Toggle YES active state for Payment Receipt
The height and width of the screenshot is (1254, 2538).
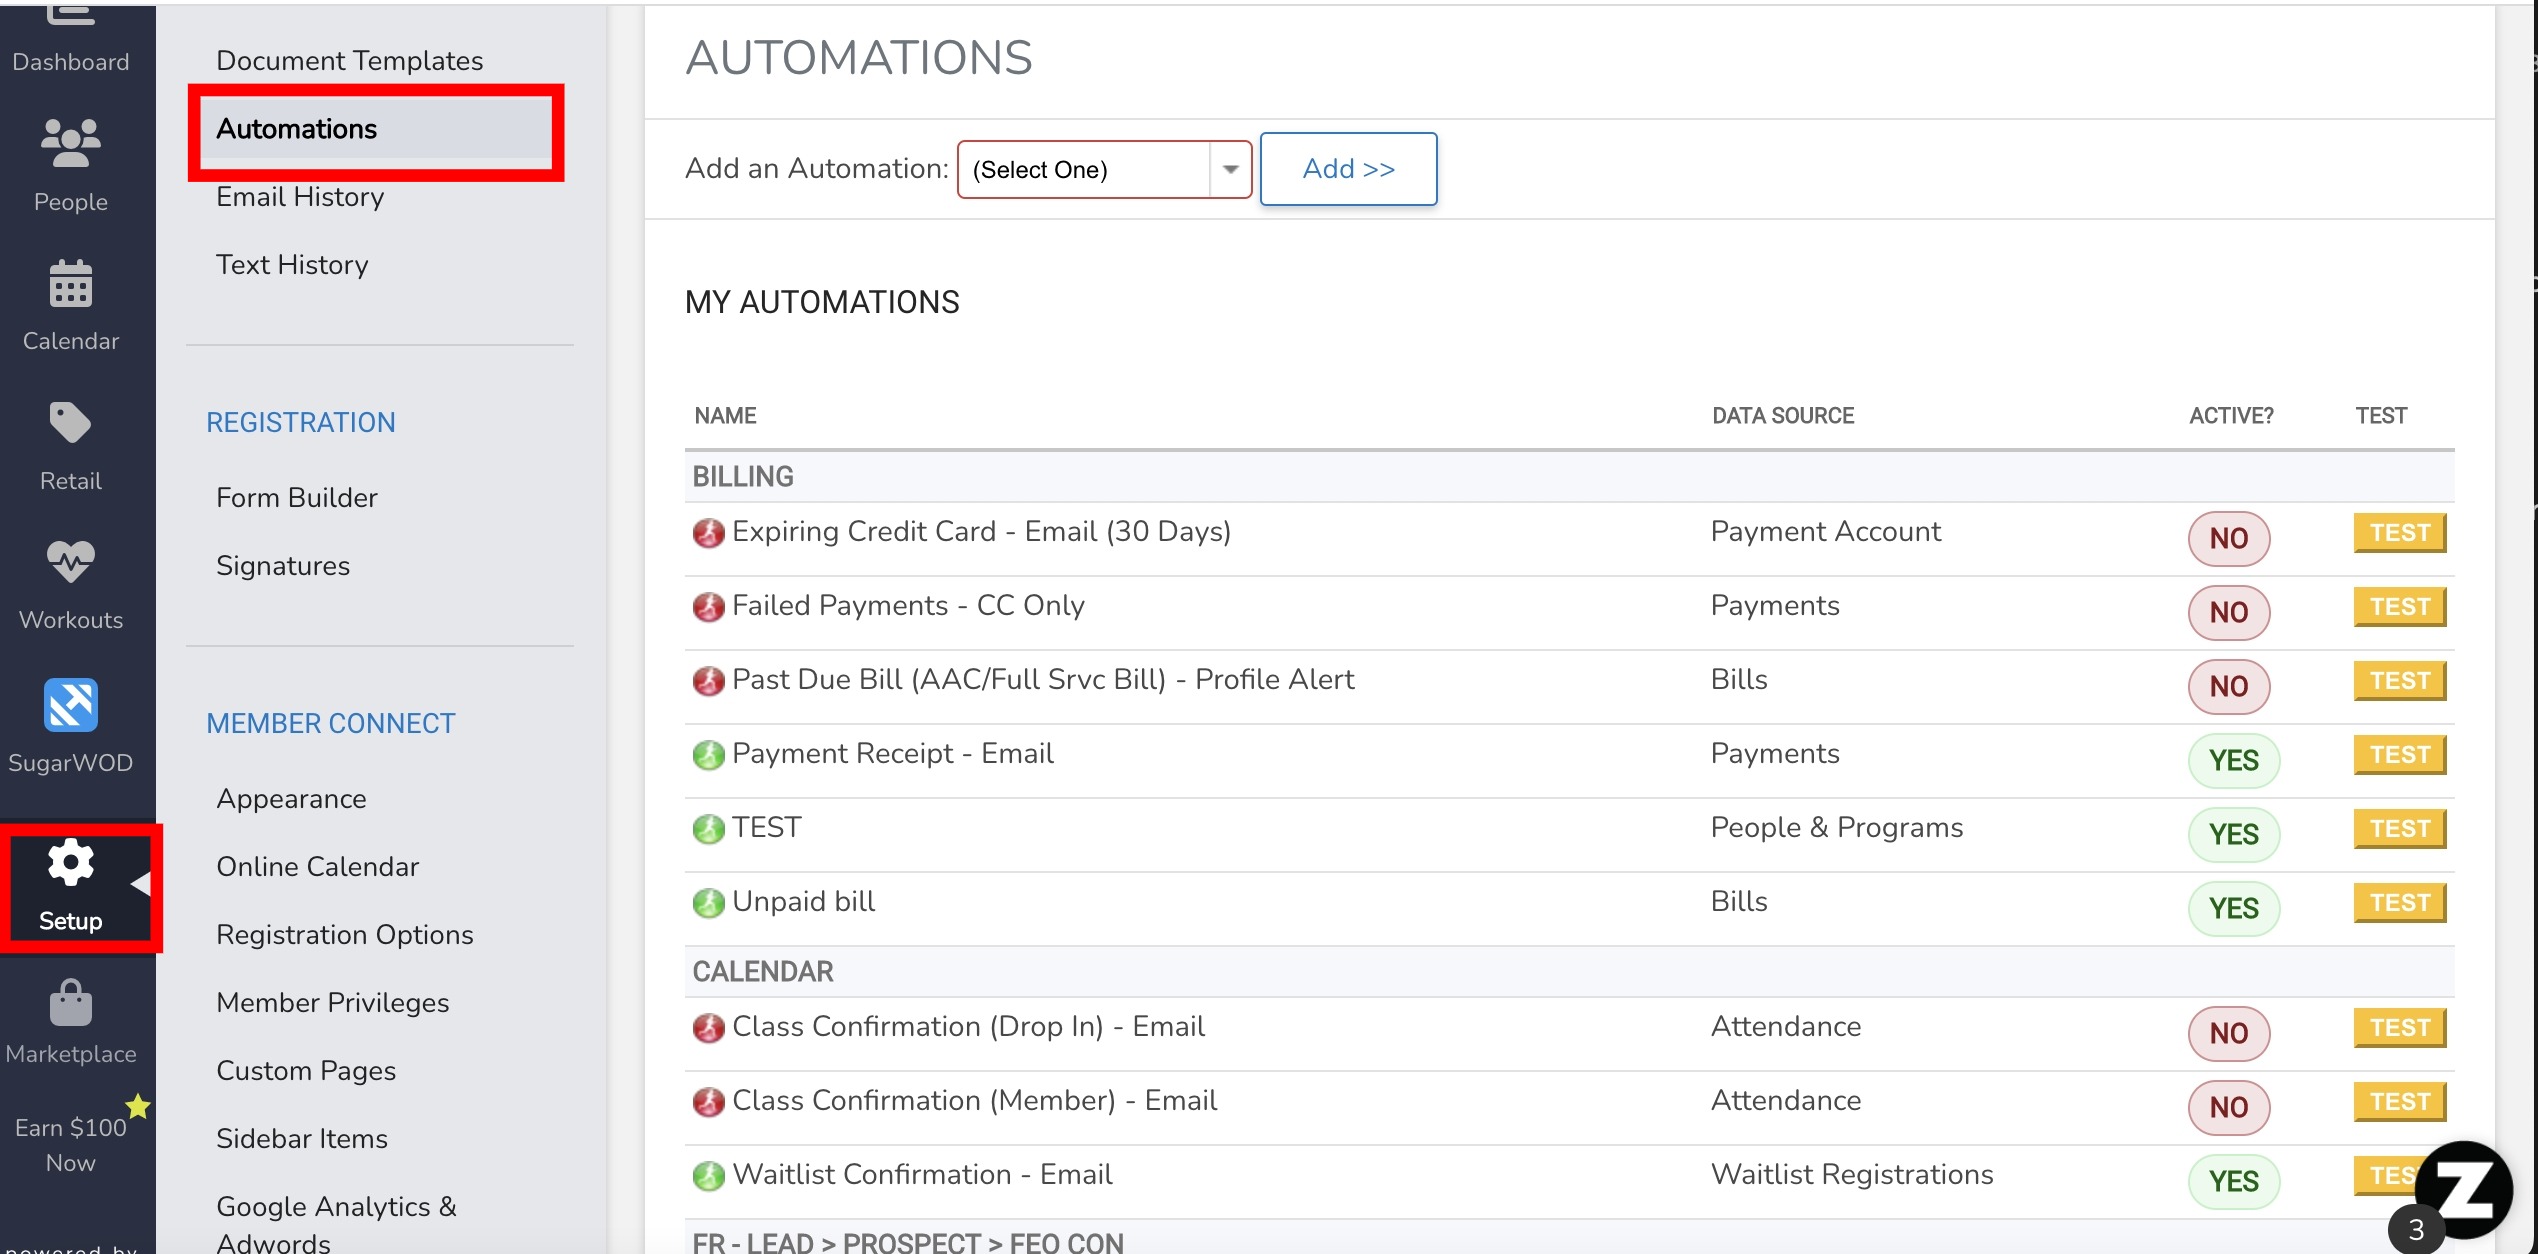tap(2234, 760)
